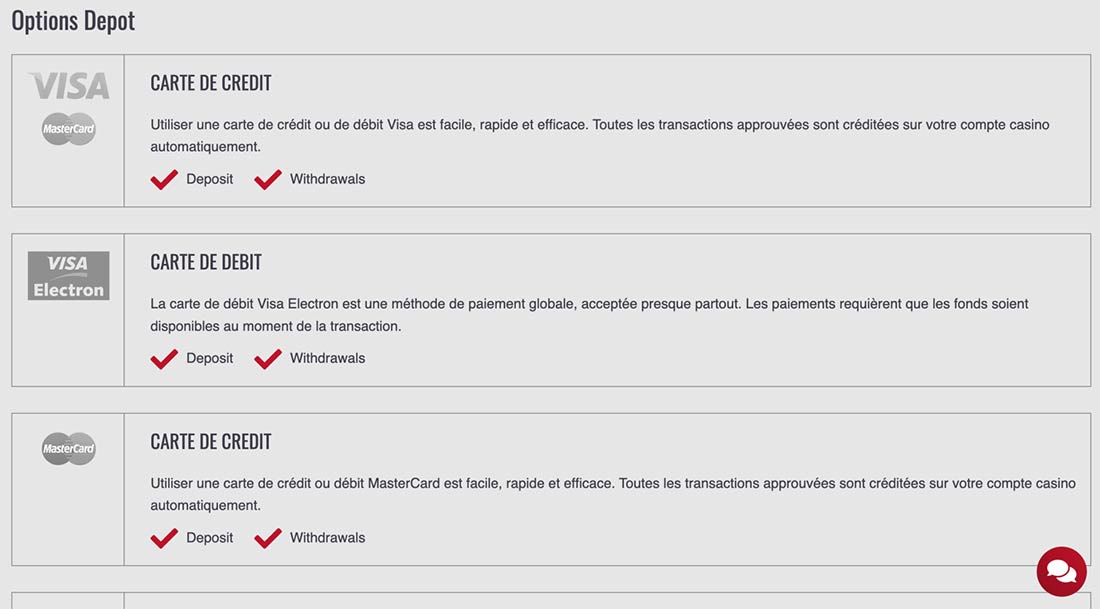Click Withdrawals checkmark in MasterCard row
This screenshot has width=1100, height=609.
pos(268,538)
